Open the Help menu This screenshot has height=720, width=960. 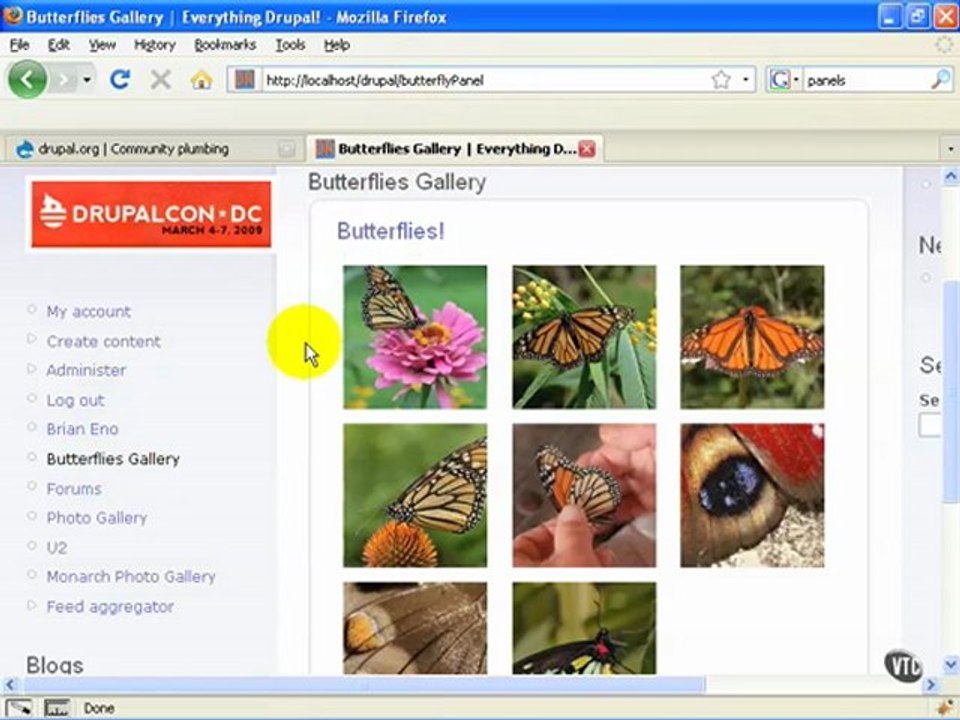coord(337,45)
